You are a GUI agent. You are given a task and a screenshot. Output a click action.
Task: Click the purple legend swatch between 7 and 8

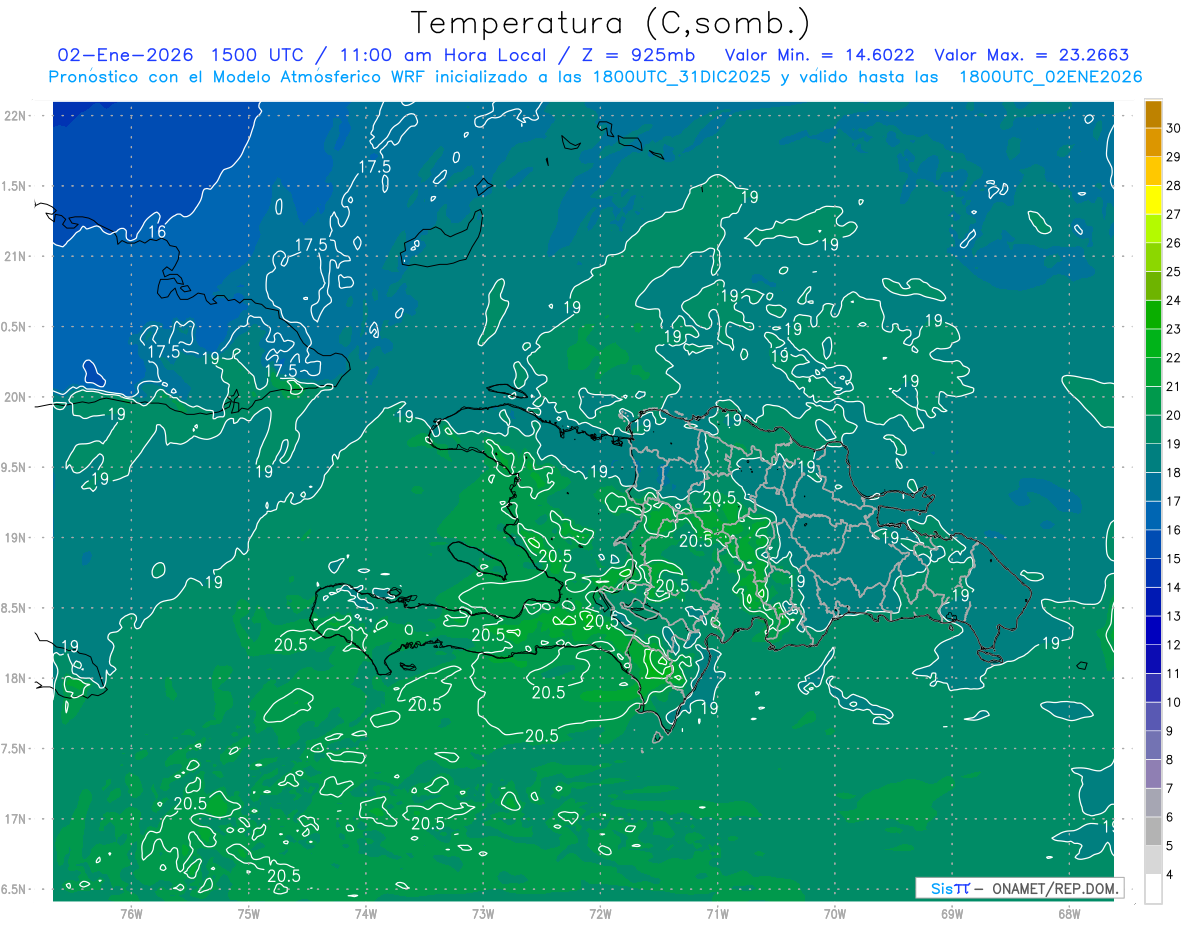tap(1153, 774)
